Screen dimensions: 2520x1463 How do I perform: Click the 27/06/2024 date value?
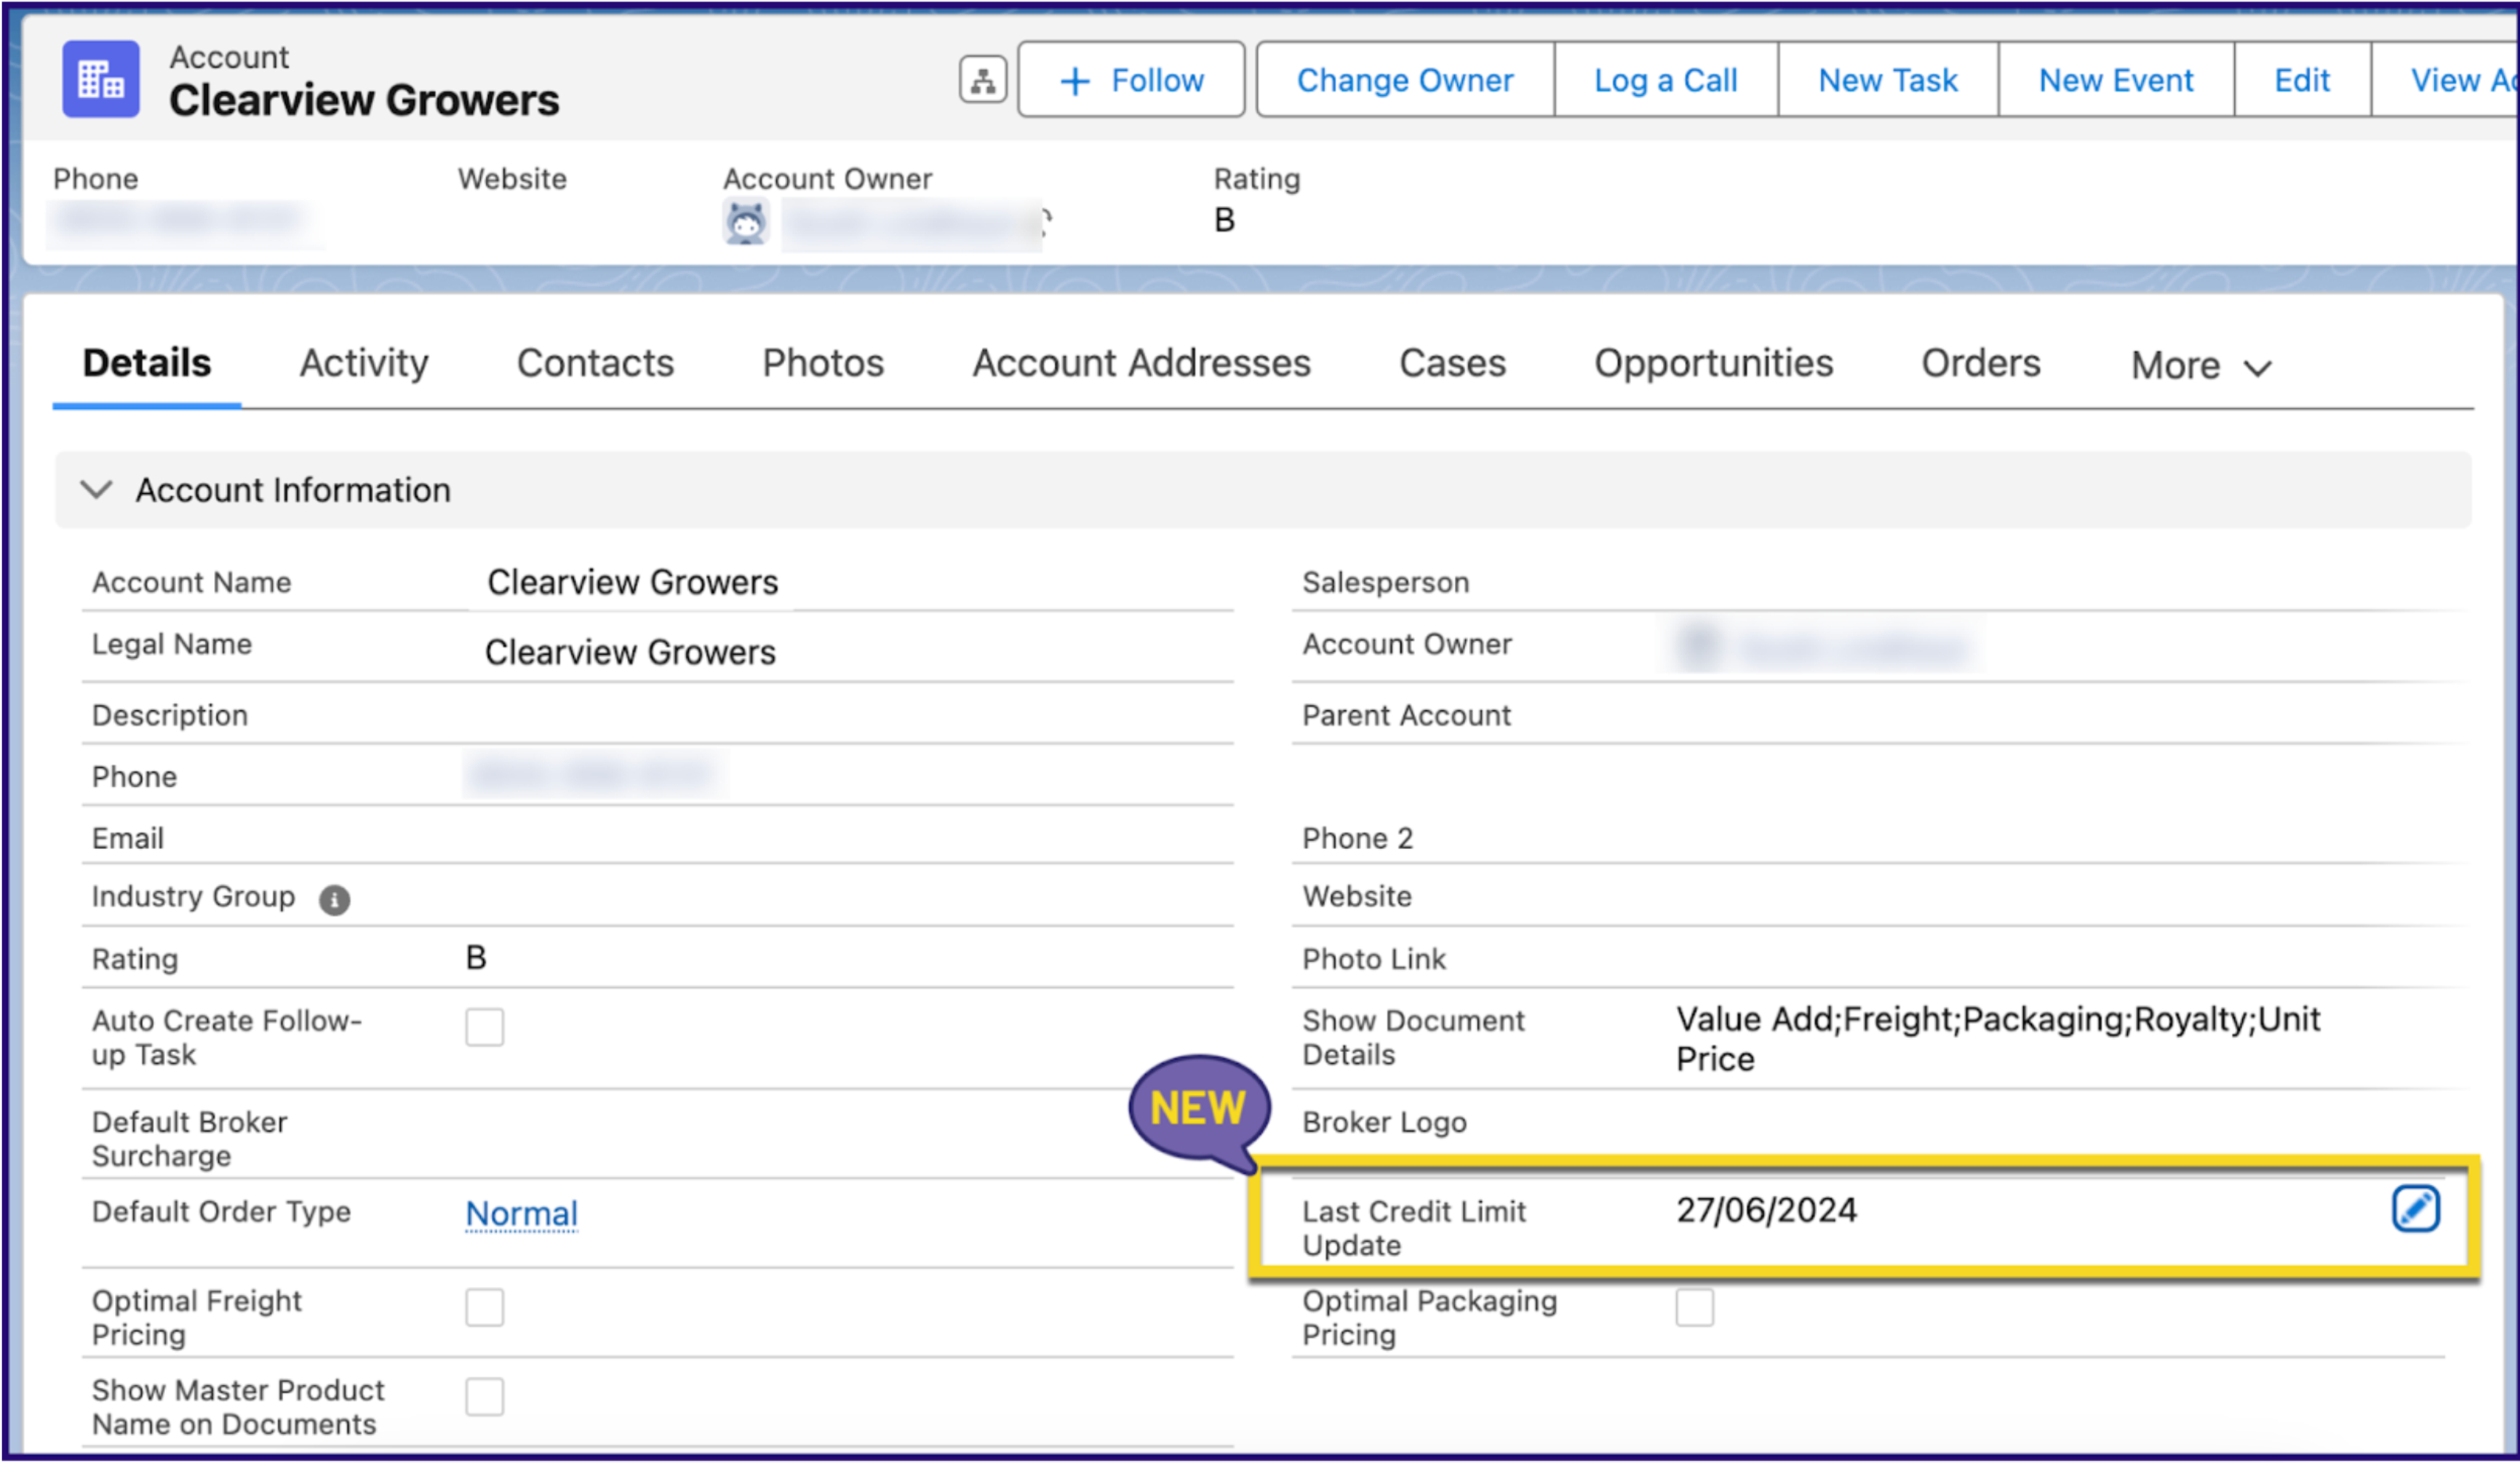1766,1210
